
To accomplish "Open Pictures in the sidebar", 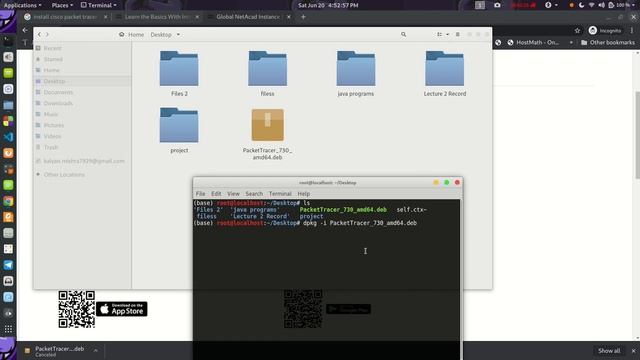I will click(53, 125).
